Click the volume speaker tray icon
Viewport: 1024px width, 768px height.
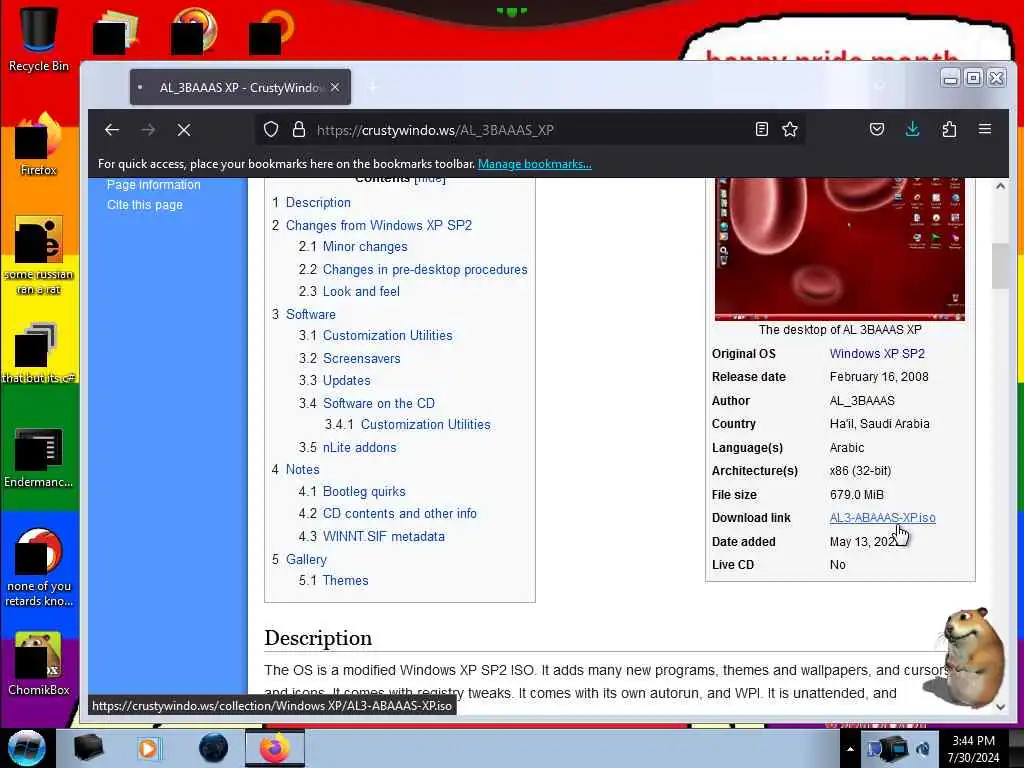(x=924, y=749)
